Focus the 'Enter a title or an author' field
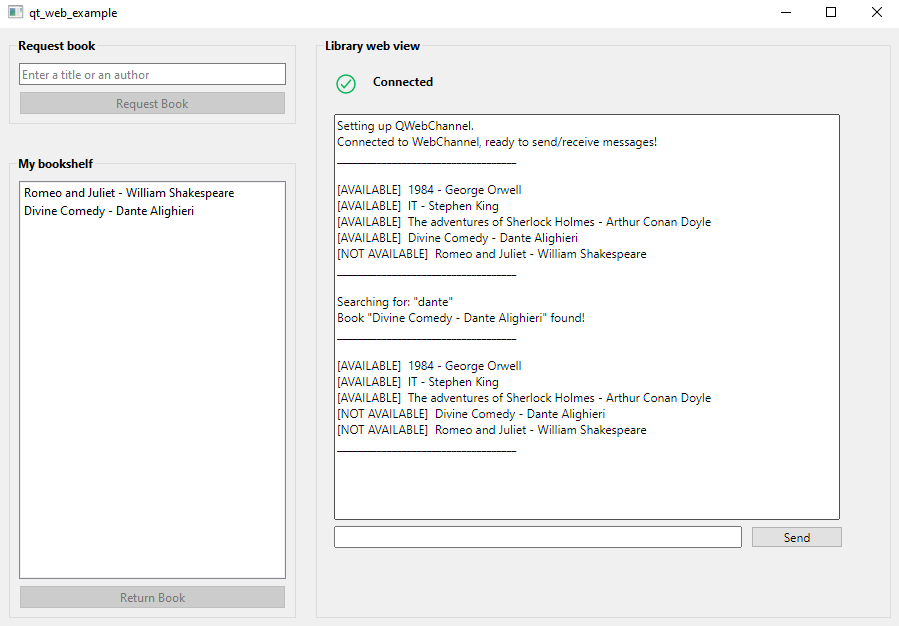 (x=153, y=75)
